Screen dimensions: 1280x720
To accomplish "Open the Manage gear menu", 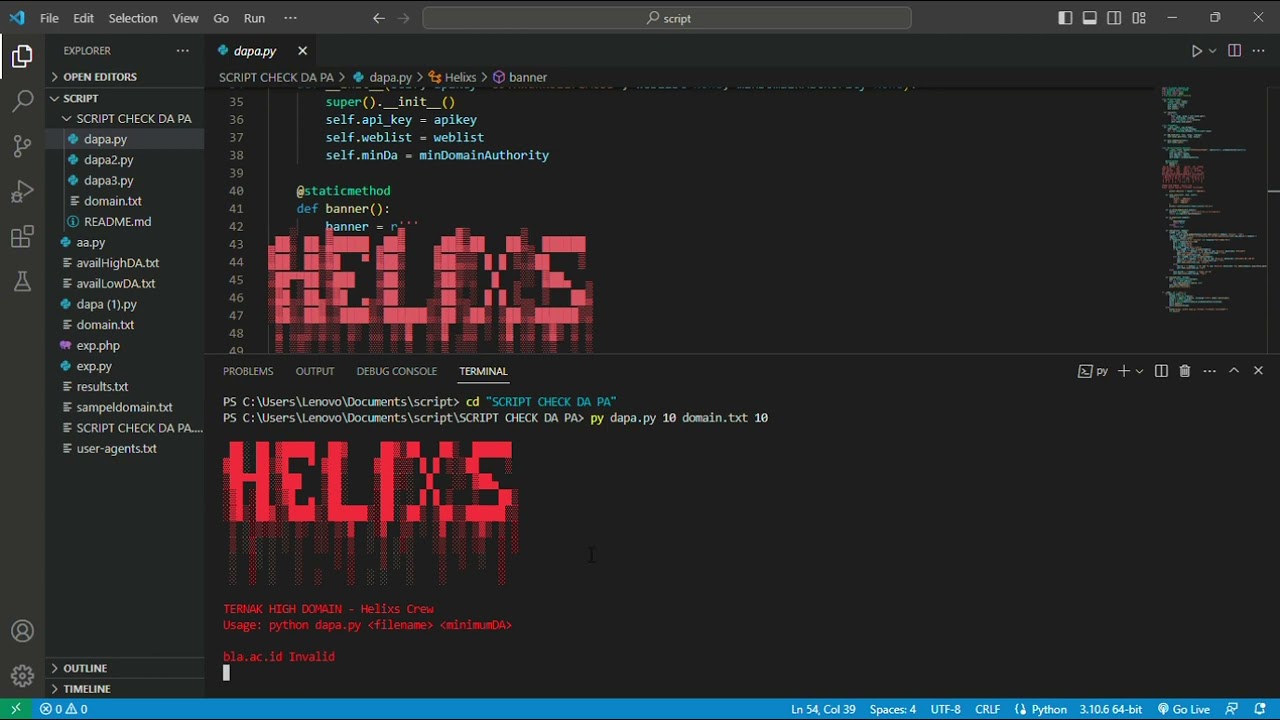I will pos(22,676).
